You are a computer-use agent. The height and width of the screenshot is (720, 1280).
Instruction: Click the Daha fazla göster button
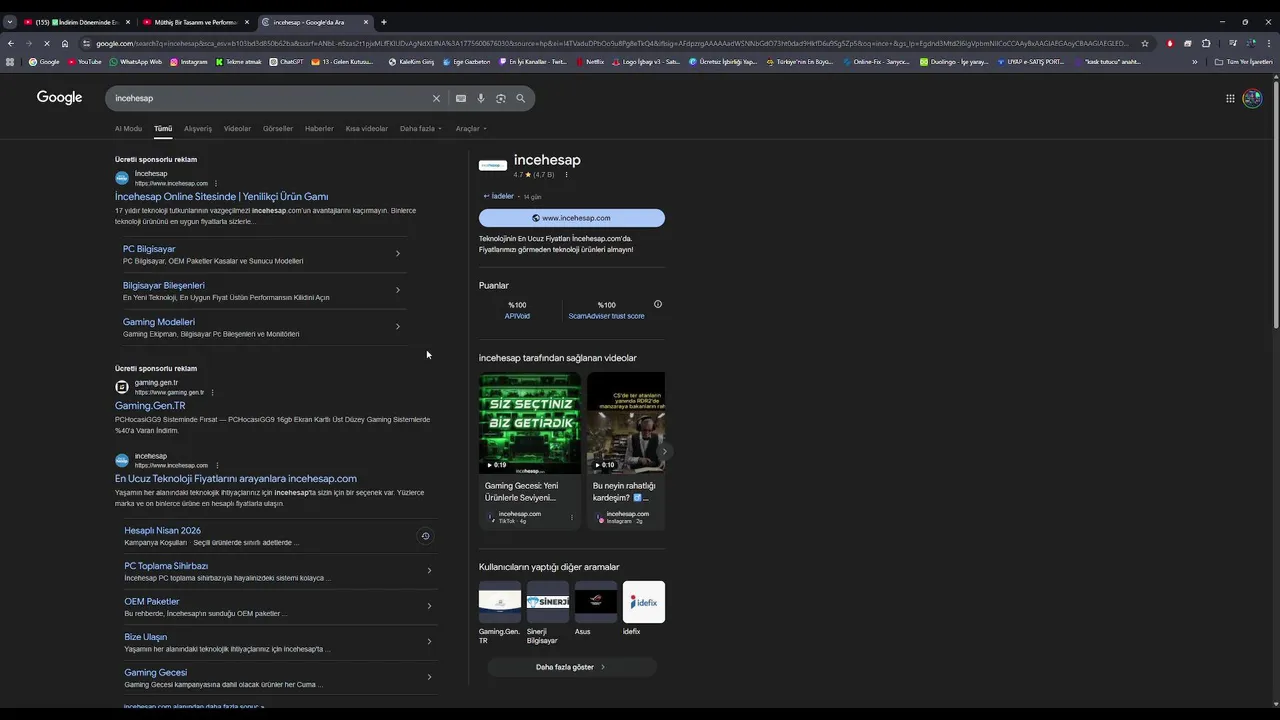tap(572, 667)
